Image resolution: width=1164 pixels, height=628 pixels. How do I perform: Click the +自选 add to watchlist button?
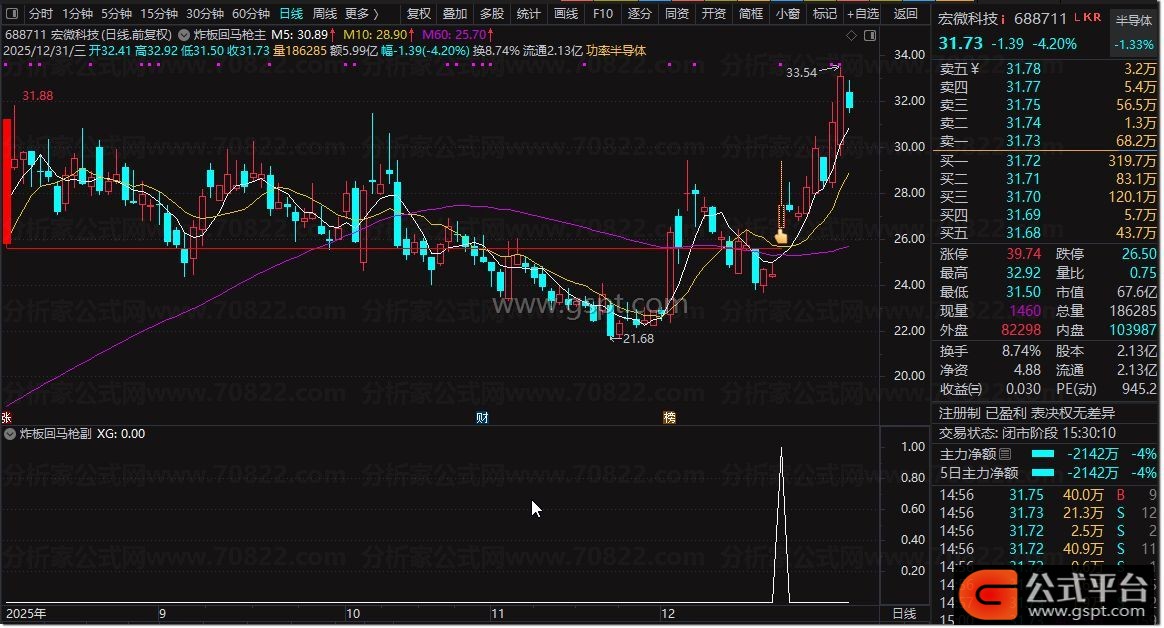click(862, 14)
